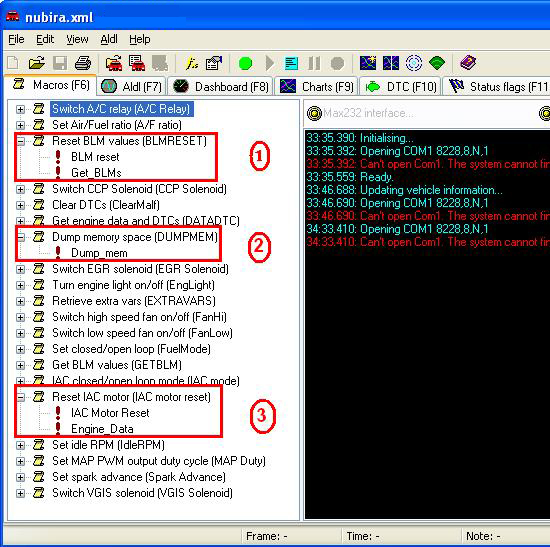Click the blue circular target toolbar icon
550x547 pixels.
(x=414, y=63)
